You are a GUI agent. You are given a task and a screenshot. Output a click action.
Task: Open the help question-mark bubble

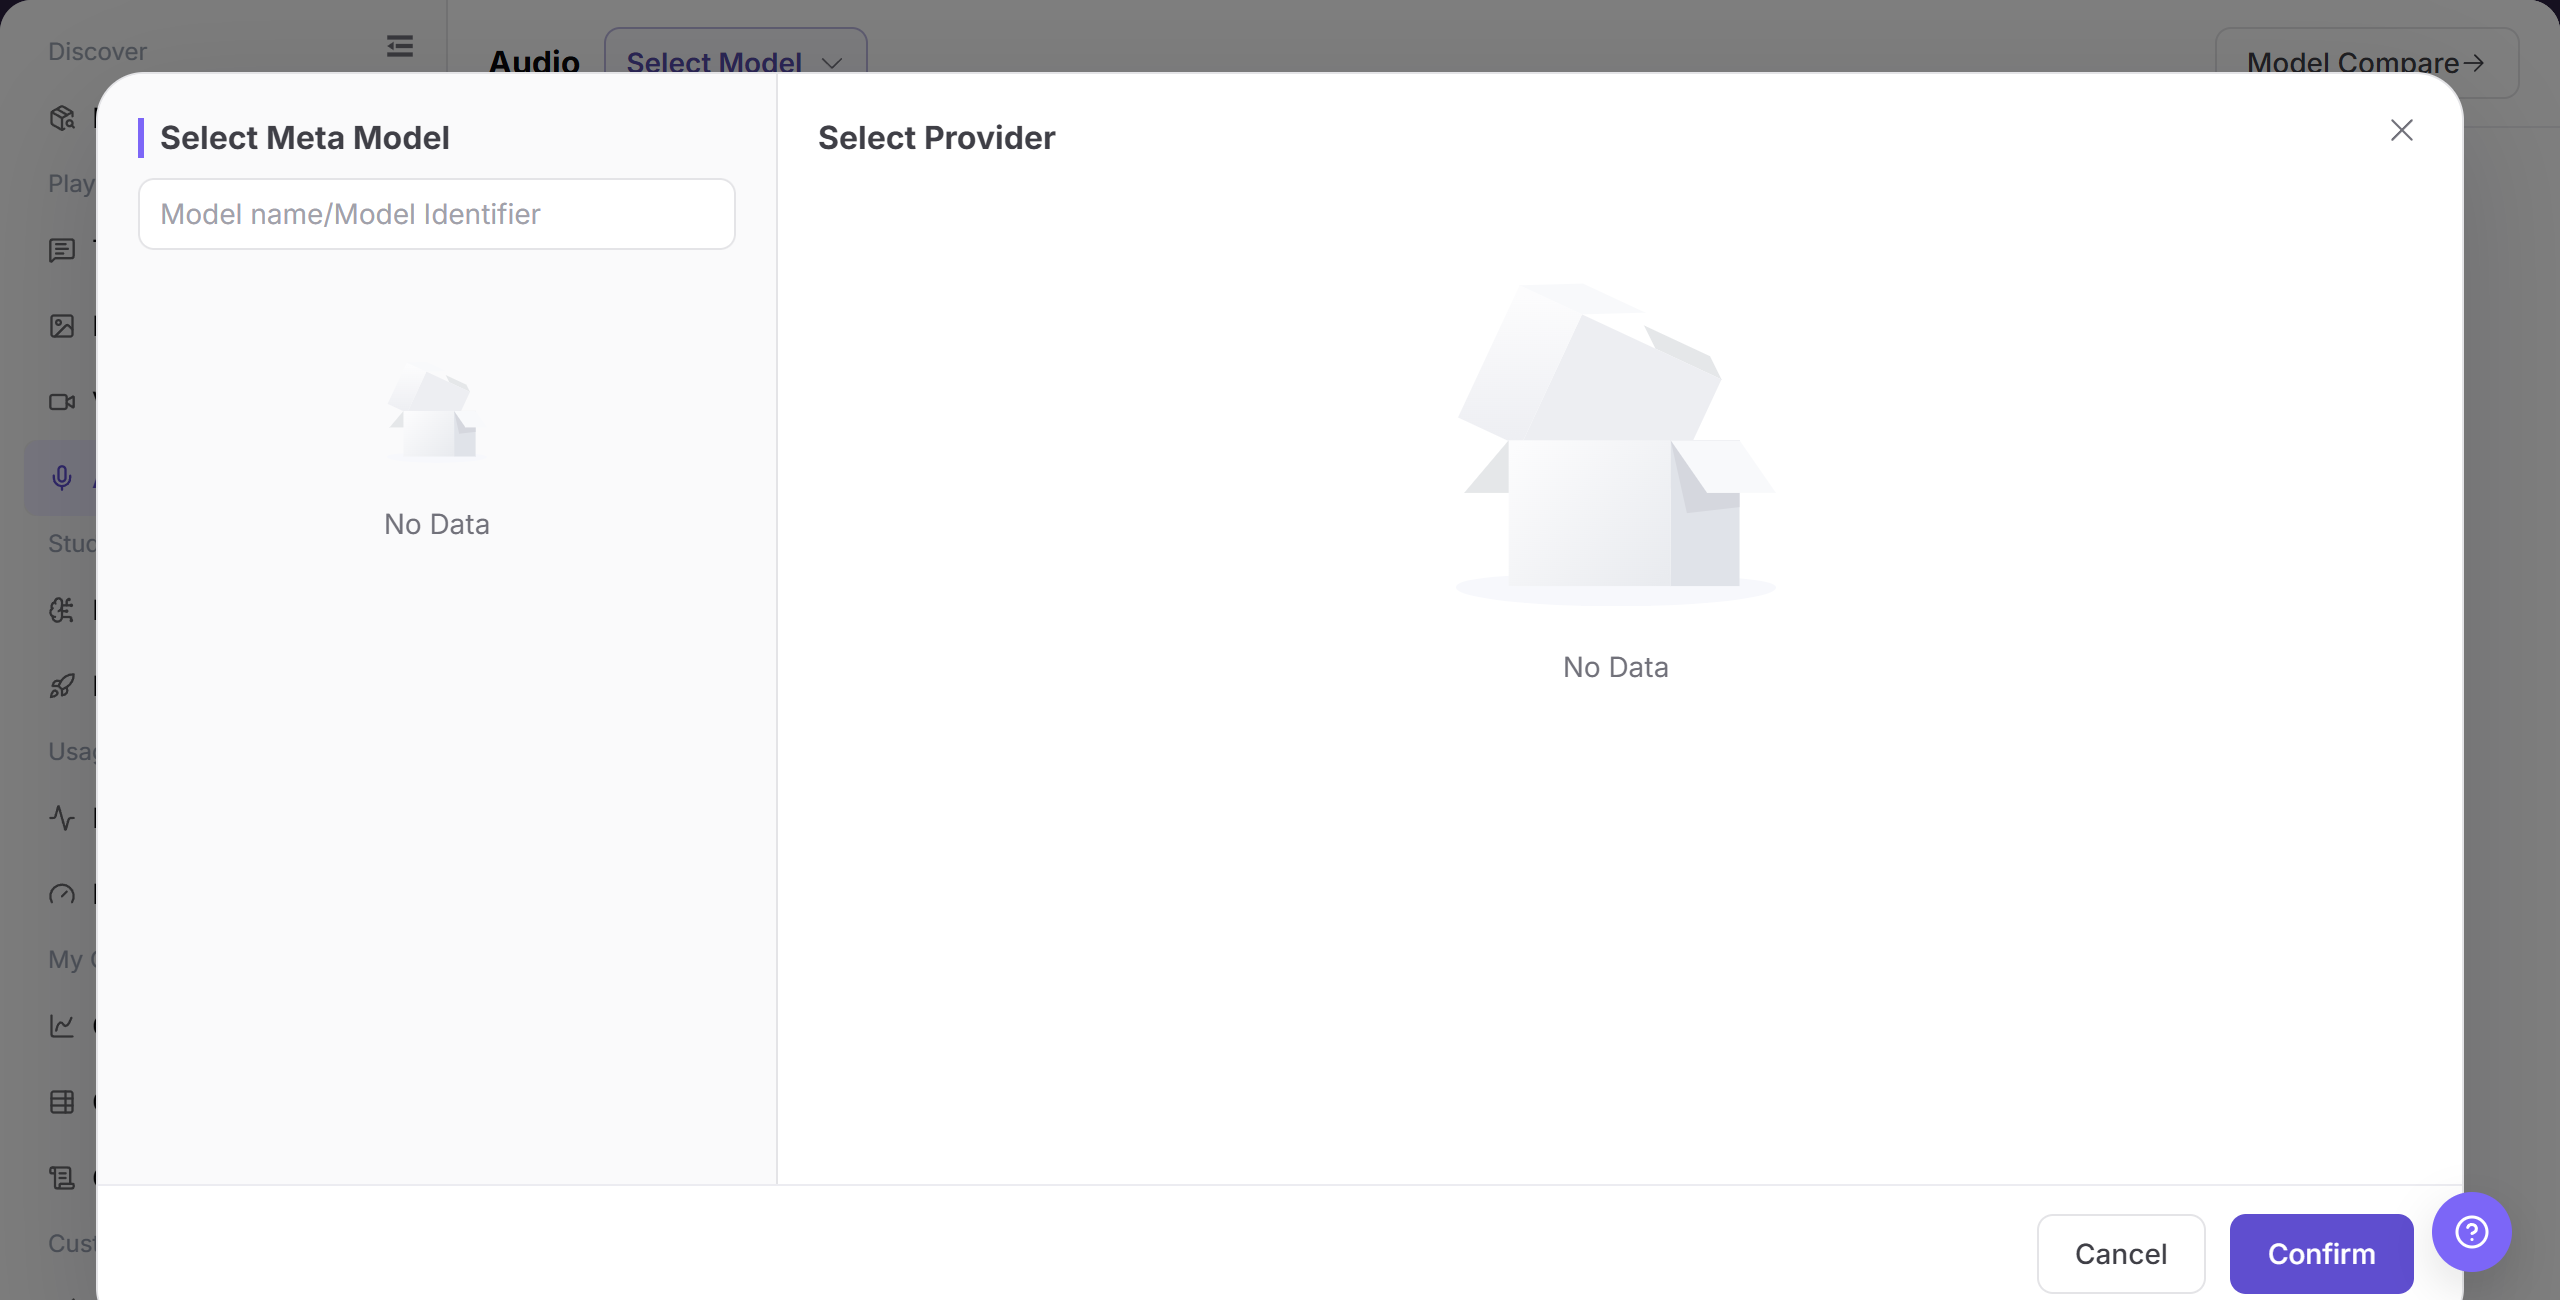[x=2472, y=1232]
